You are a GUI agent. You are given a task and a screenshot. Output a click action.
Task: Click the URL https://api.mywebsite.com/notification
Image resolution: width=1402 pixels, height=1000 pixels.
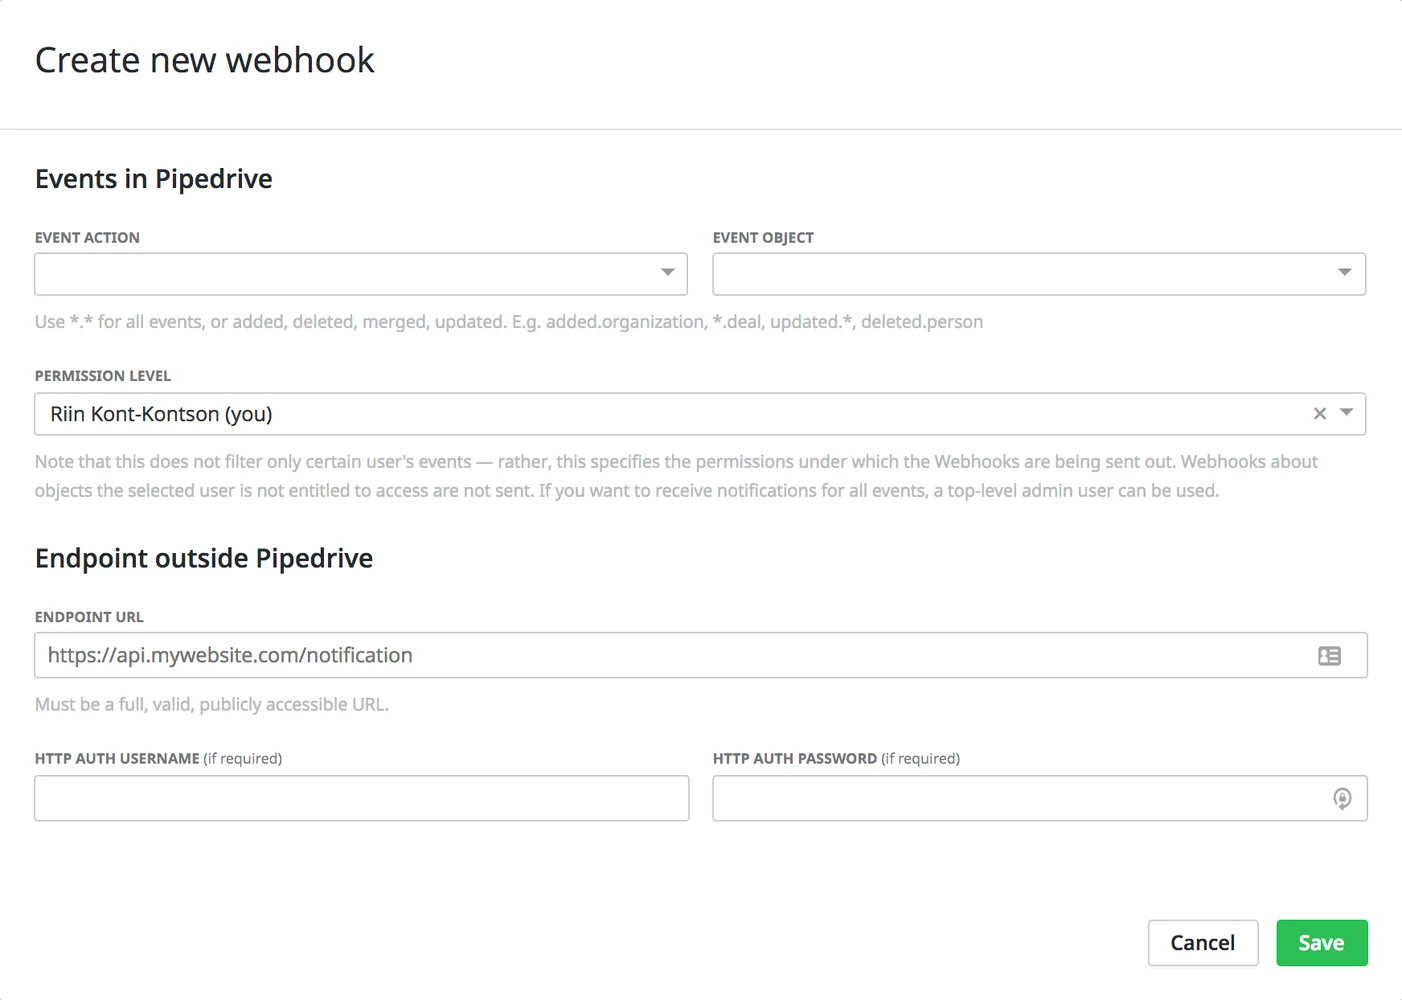(230, 655)
